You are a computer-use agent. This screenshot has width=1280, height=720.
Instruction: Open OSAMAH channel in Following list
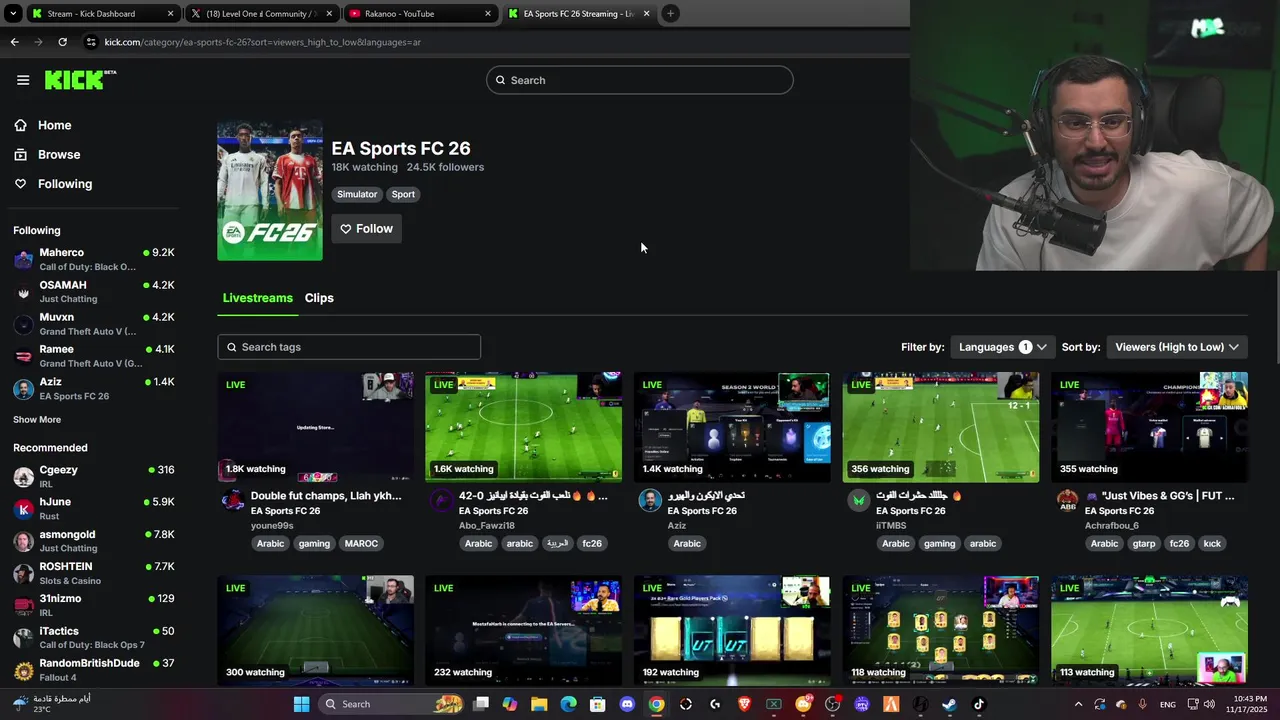coord(94,291)
